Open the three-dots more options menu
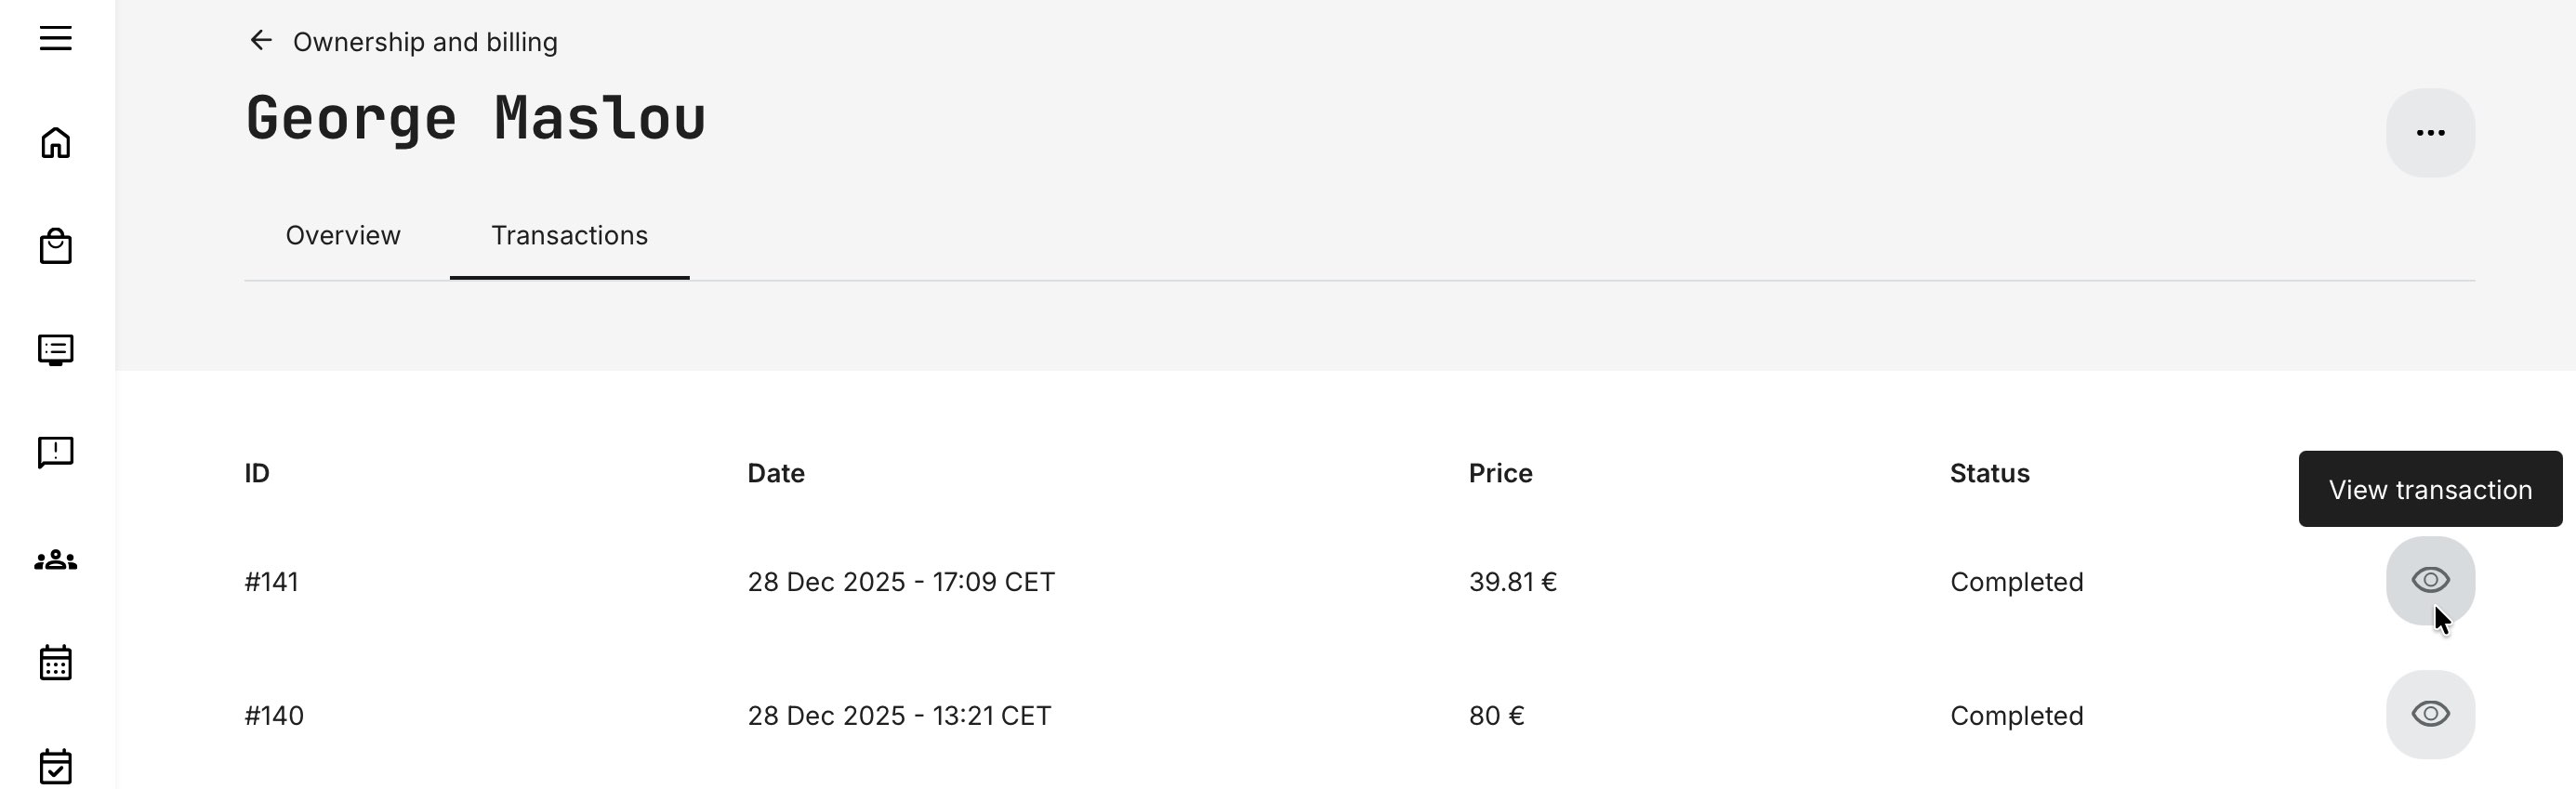The image size is (2576, 789). pos(2430,133)
